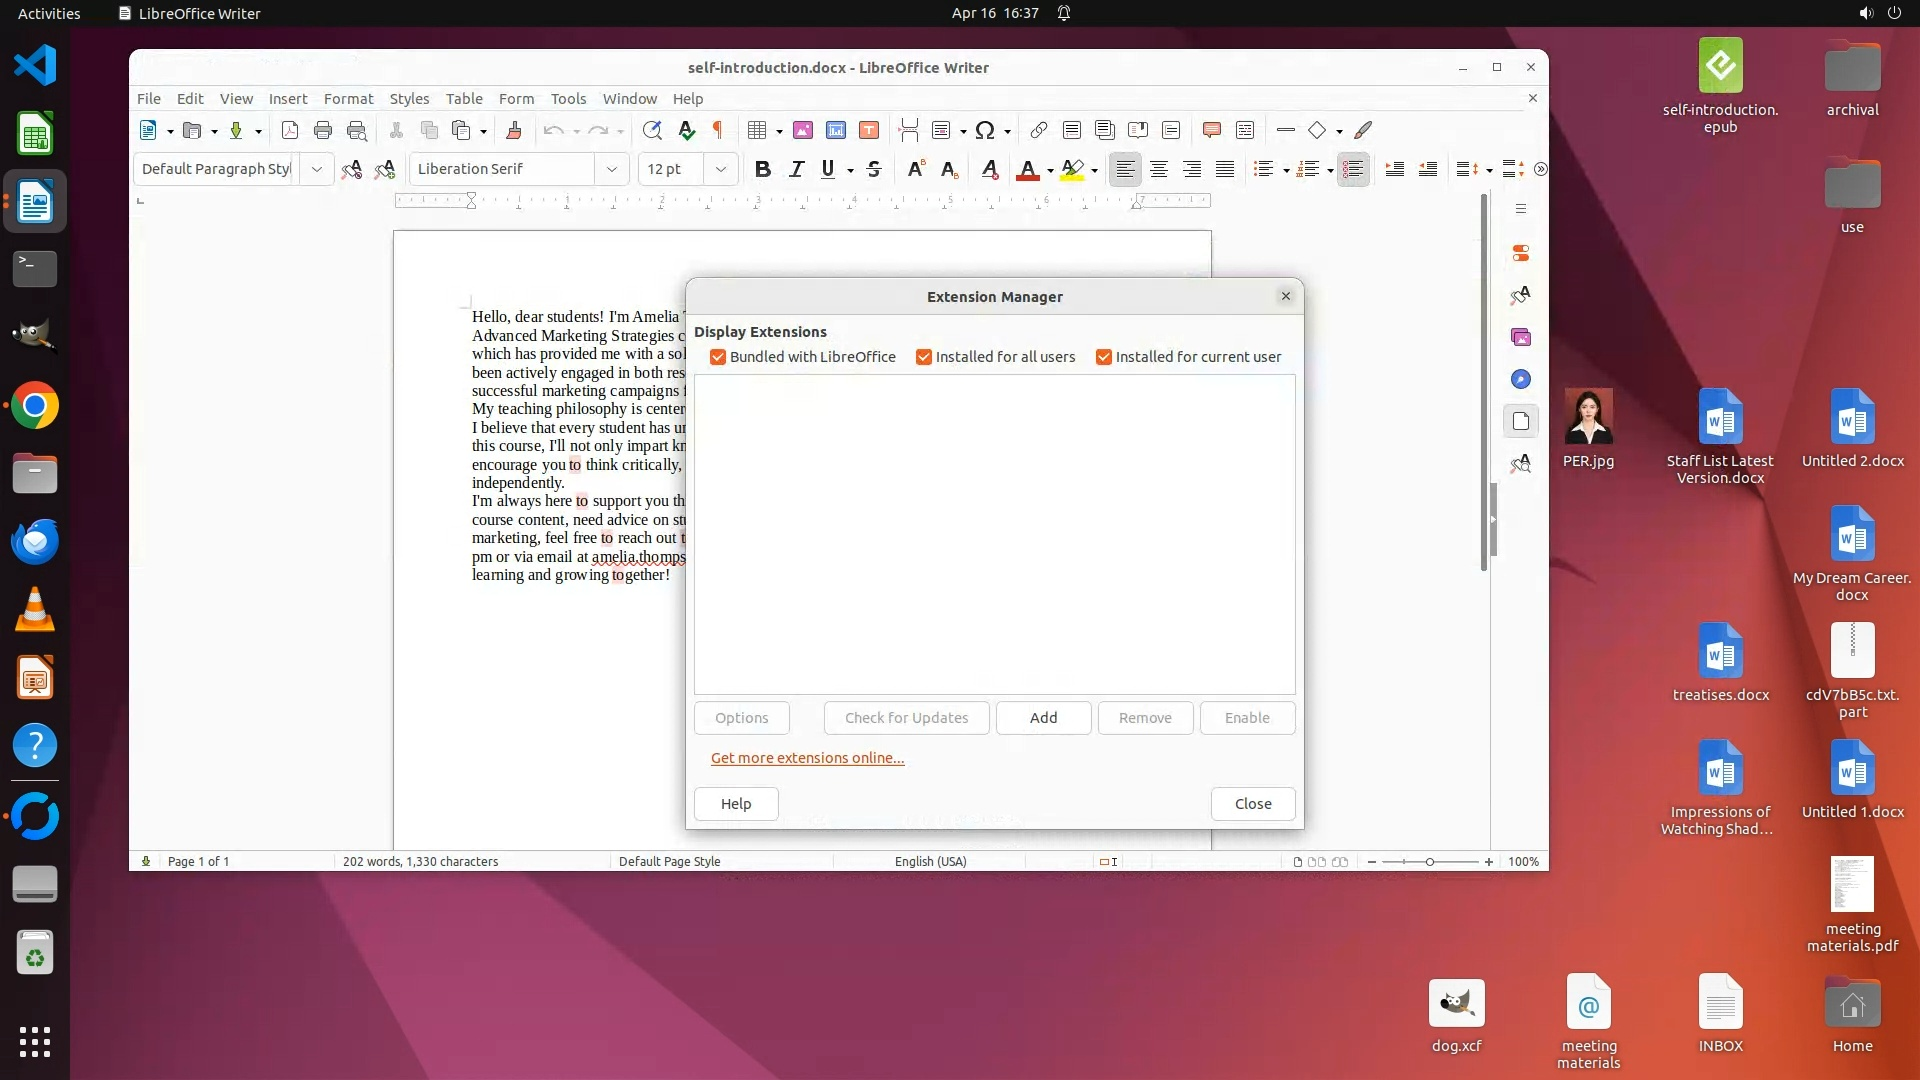Open the Format menu
Screen dimensions: 1920x1080
(348, 98)
